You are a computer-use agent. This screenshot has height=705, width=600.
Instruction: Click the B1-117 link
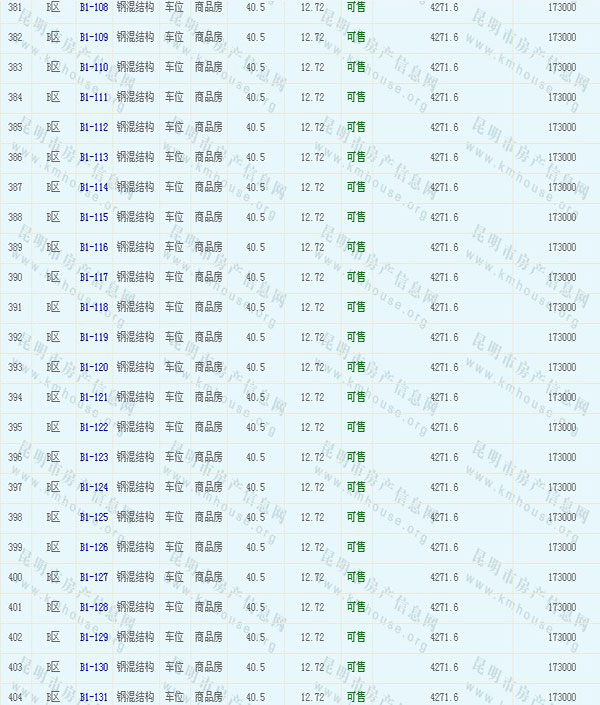coord(94,277)
